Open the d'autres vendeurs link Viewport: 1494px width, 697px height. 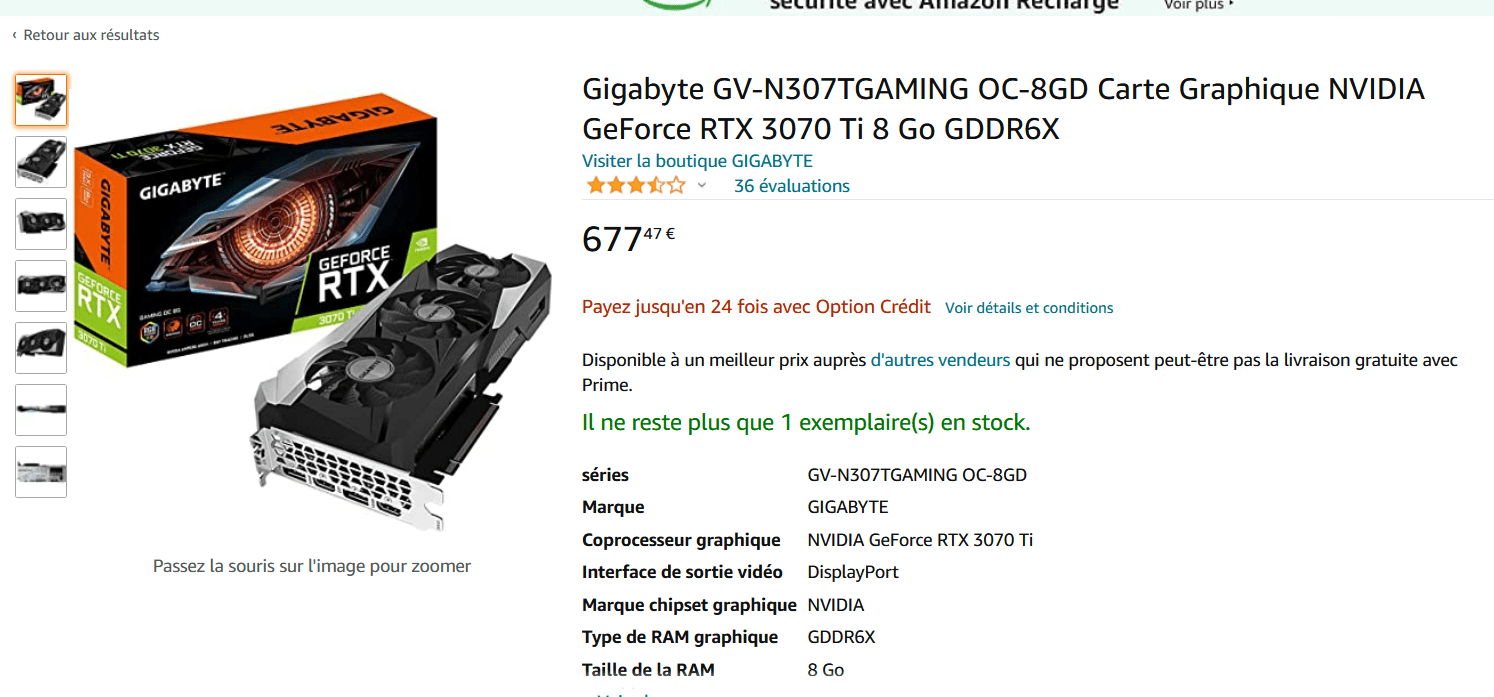click(x=940, y=360)
